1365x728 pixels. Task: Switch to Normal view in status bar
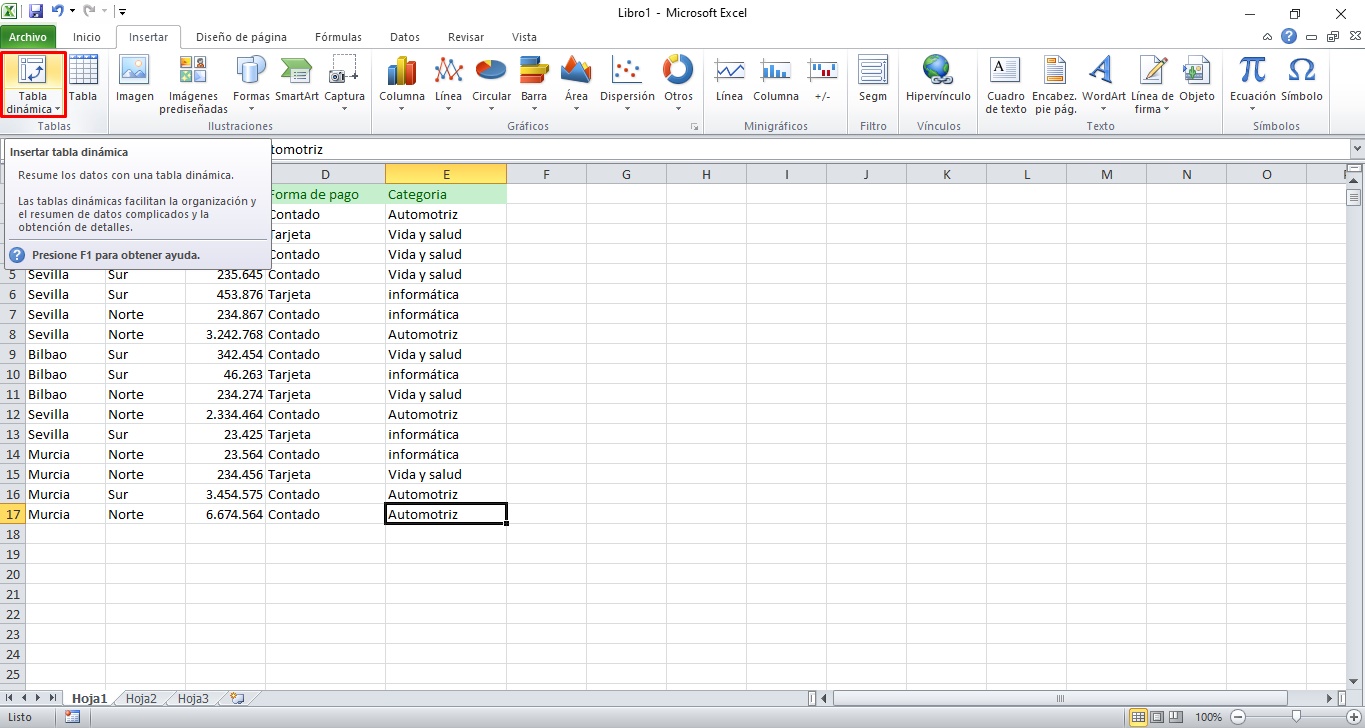coord(1138,717)
